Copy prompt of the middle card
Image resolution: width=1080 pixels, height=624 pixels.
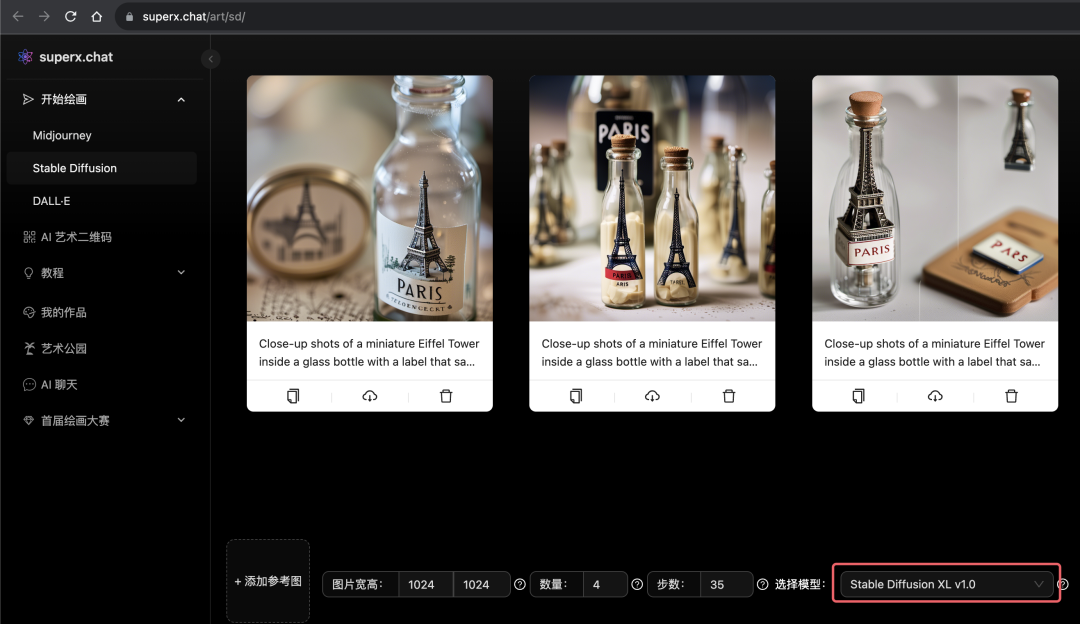(x=576, y=396)
